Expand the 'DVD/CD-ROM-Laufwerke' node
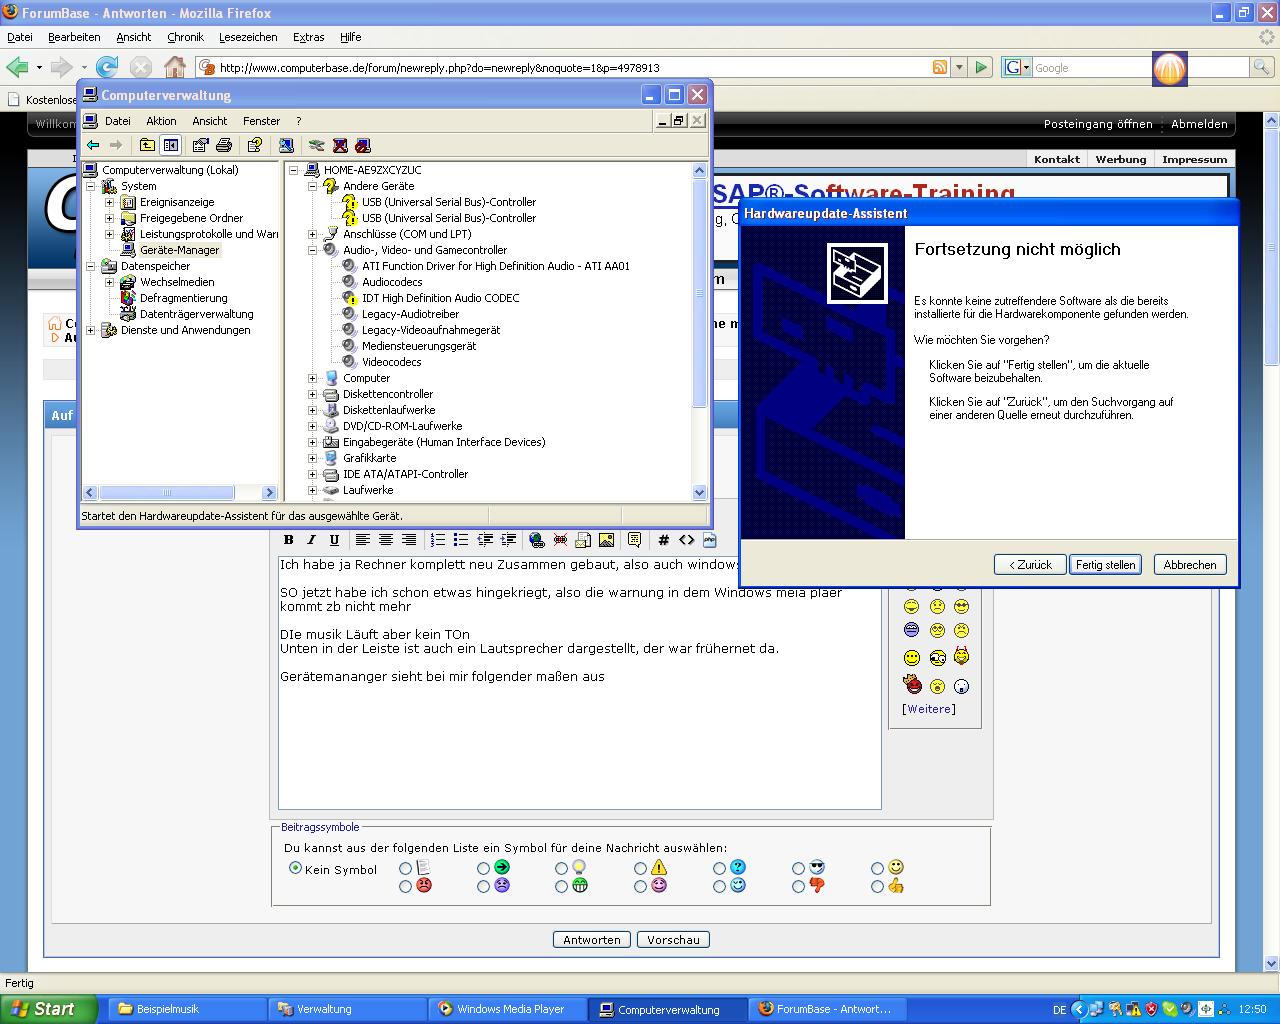Screen dimensions: 1280x1024 click(x=312, y=426)
